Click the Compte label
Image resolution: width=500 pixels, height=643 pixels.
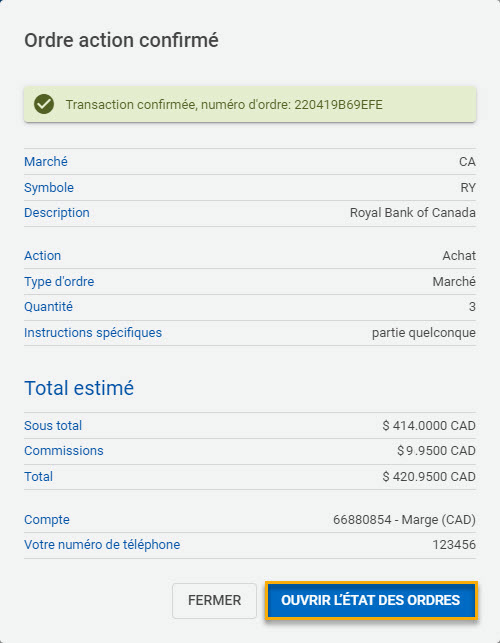point(47,520)
